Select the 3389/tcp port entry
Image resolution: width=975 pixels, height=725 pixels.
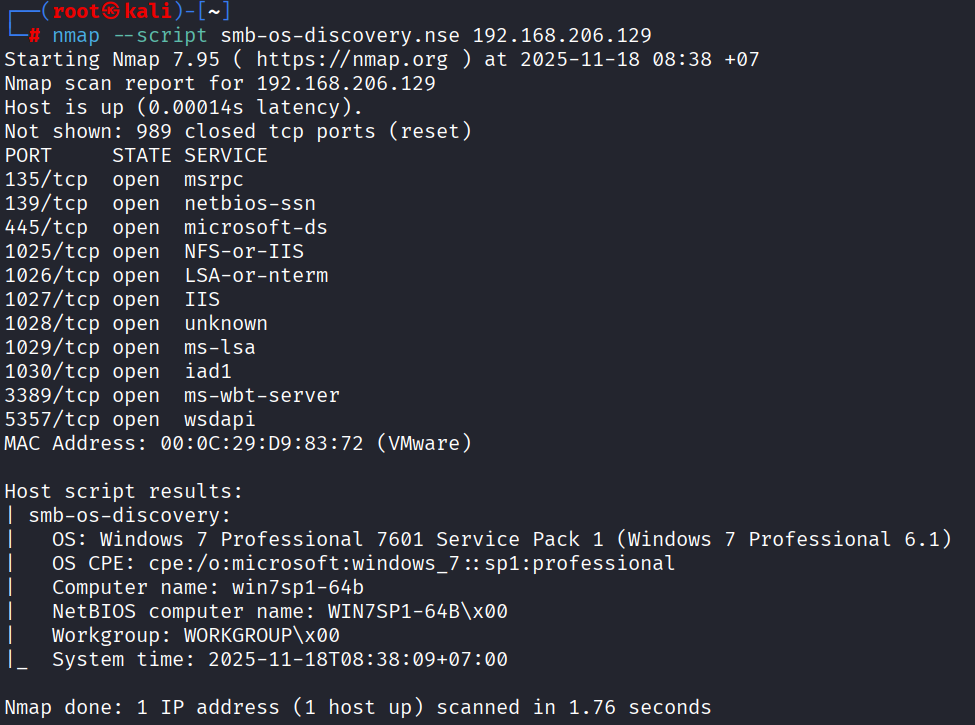pyautogui.click(x=52, y=395)
